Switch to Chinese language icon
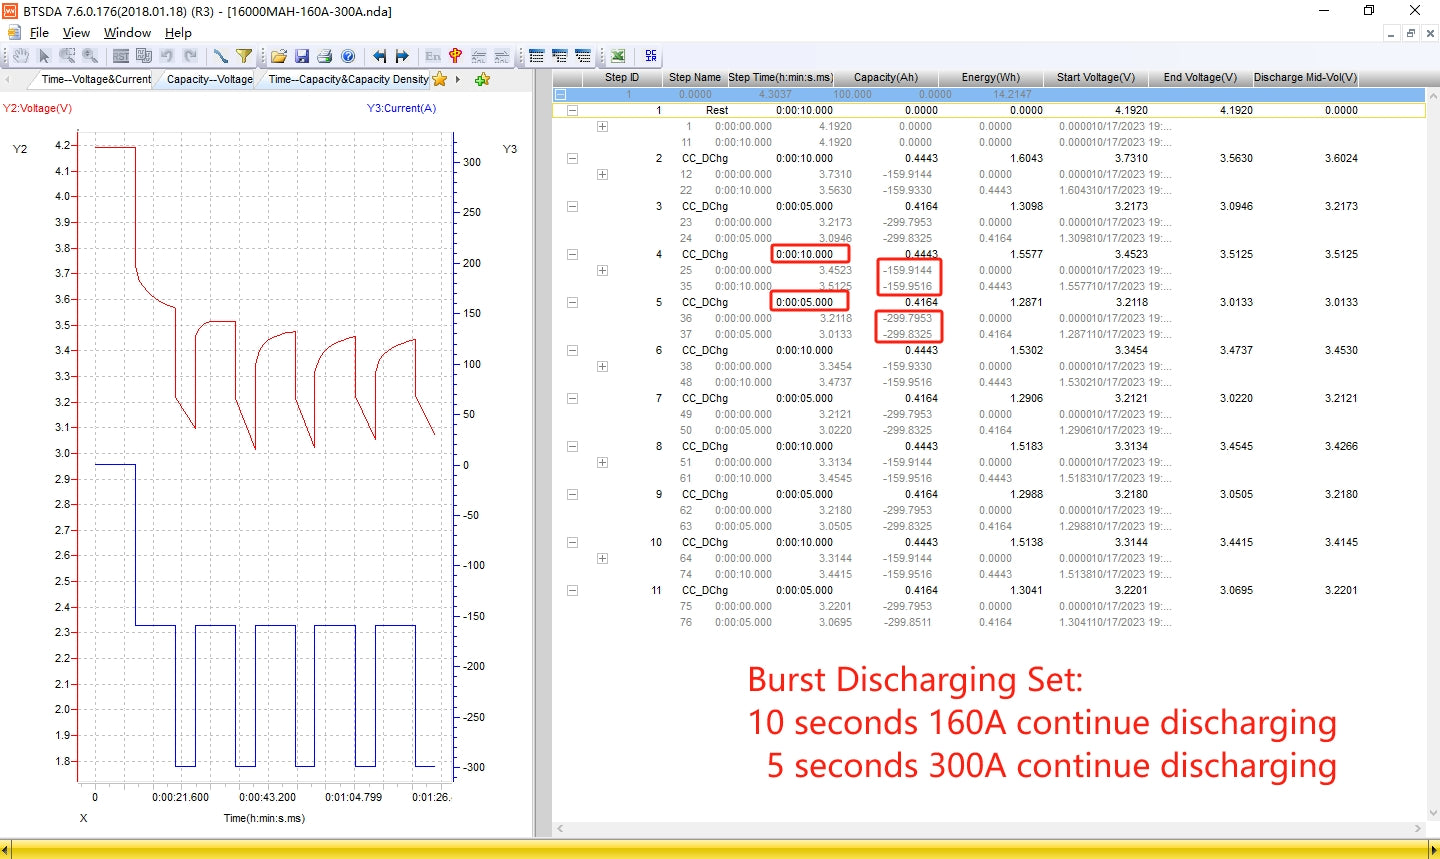 [455, 56]
